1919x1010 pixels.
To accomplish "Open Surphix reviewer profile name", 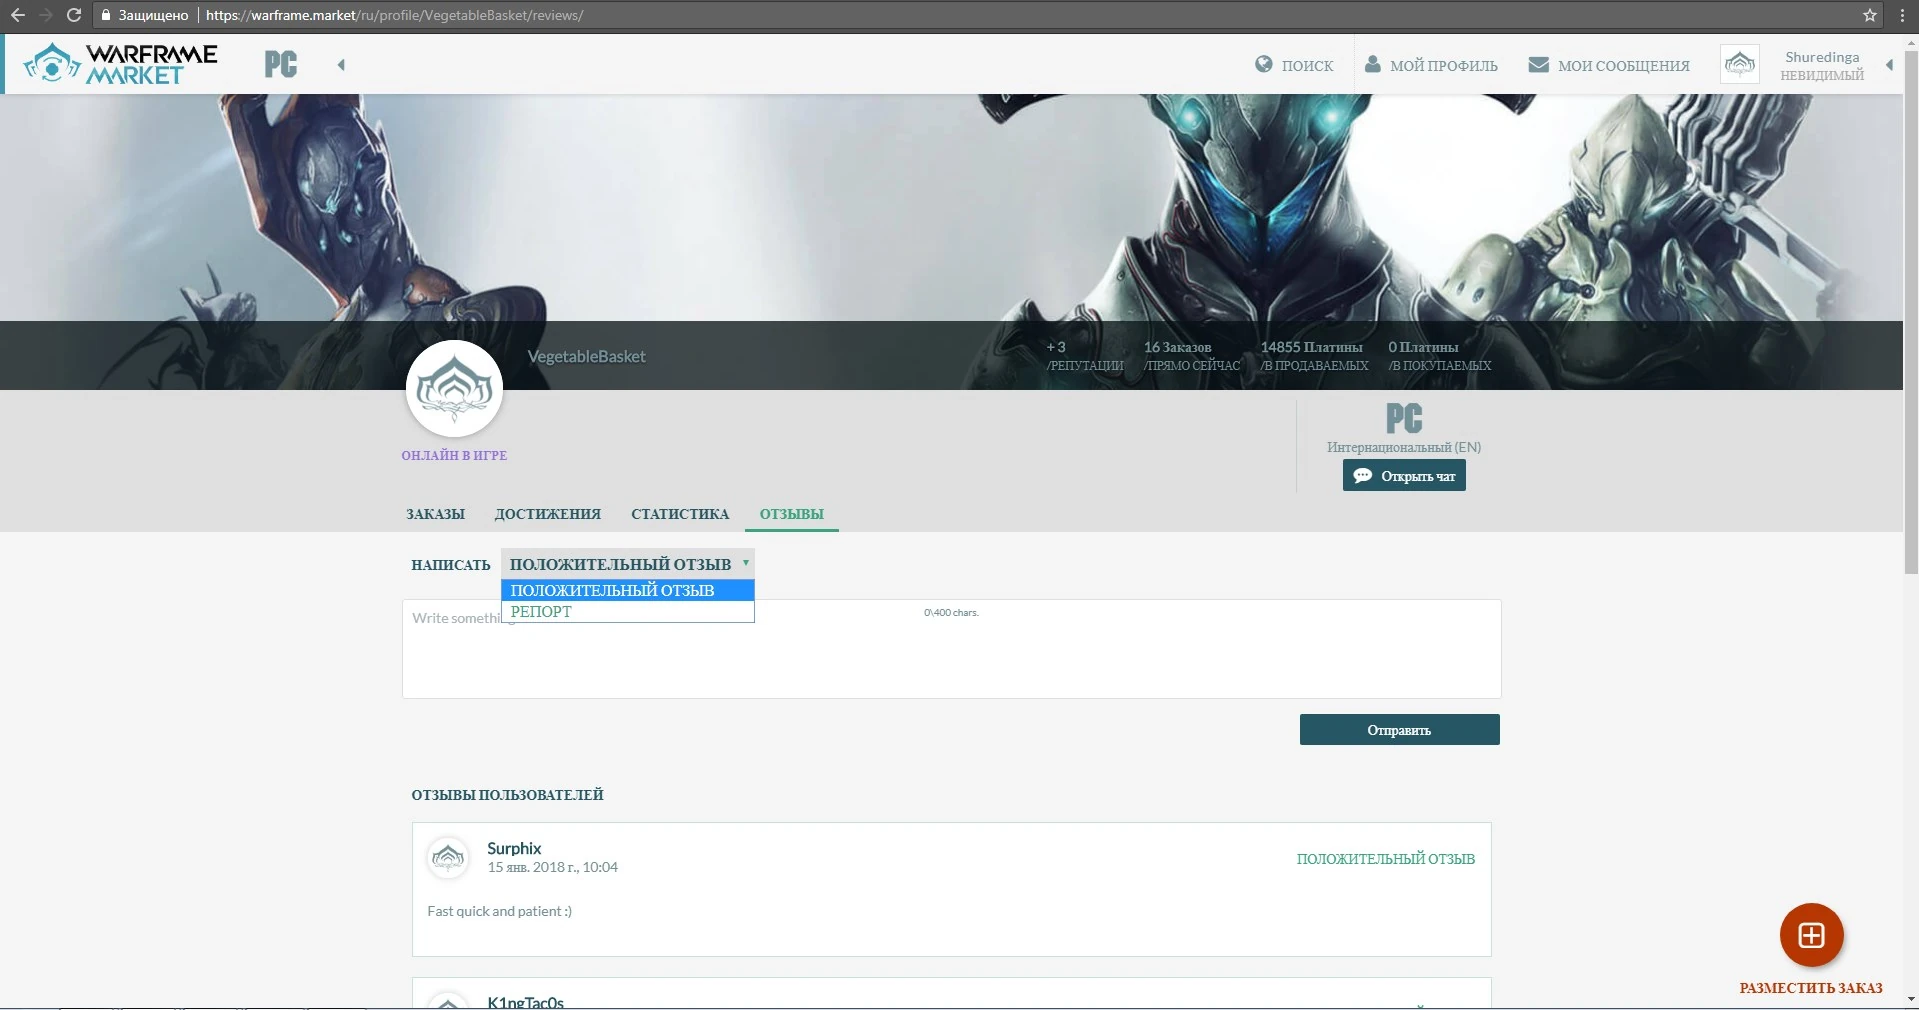I will (514, 848).
